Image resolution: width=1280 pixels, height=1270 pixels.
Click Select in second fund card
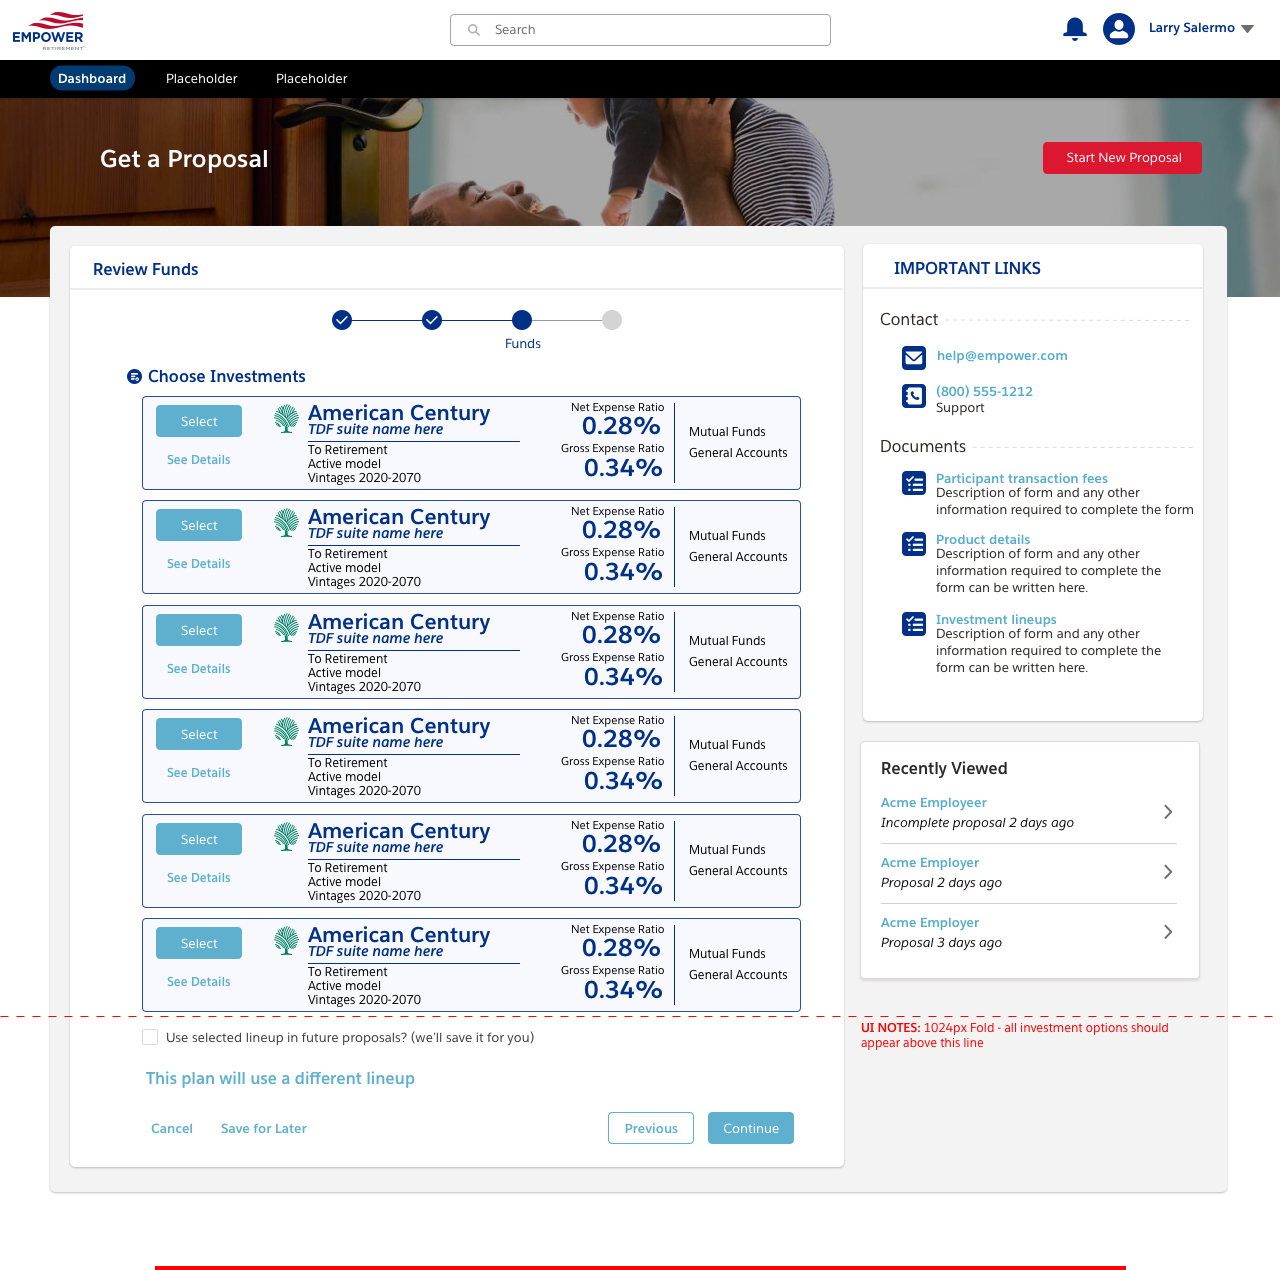[199, 525]
